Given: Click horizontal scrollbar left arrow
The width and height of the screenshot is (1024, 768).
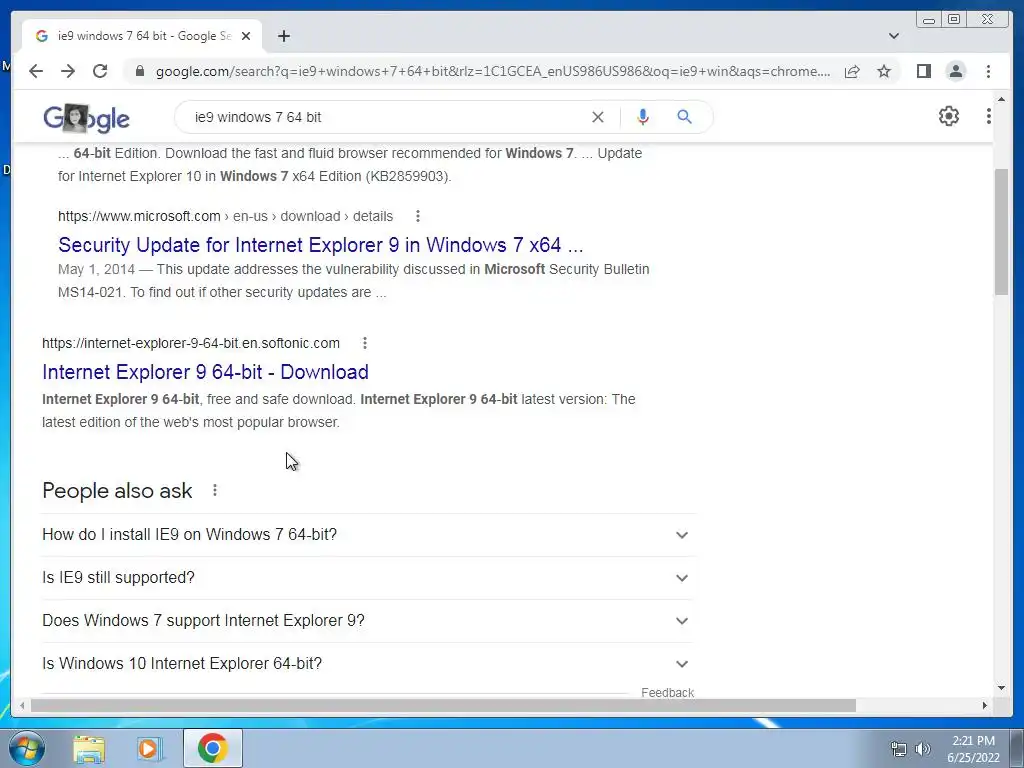Looking at the screenshot, I should point(22,705).
